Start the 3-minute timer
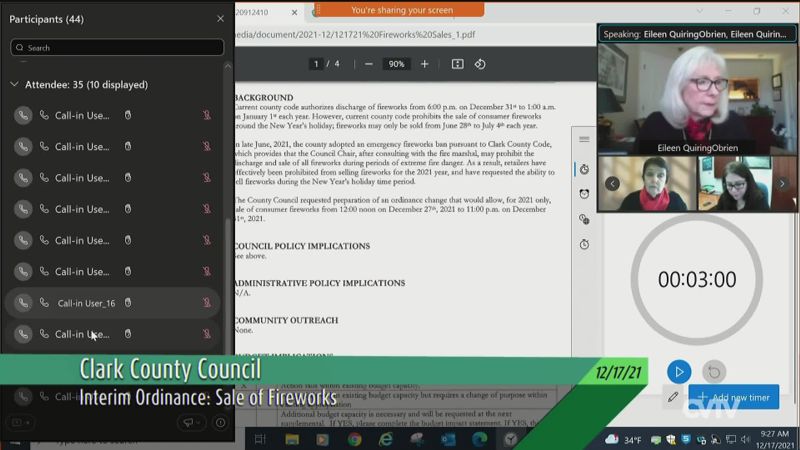This screenshot has height=450, width=800. tap(679, 372)
